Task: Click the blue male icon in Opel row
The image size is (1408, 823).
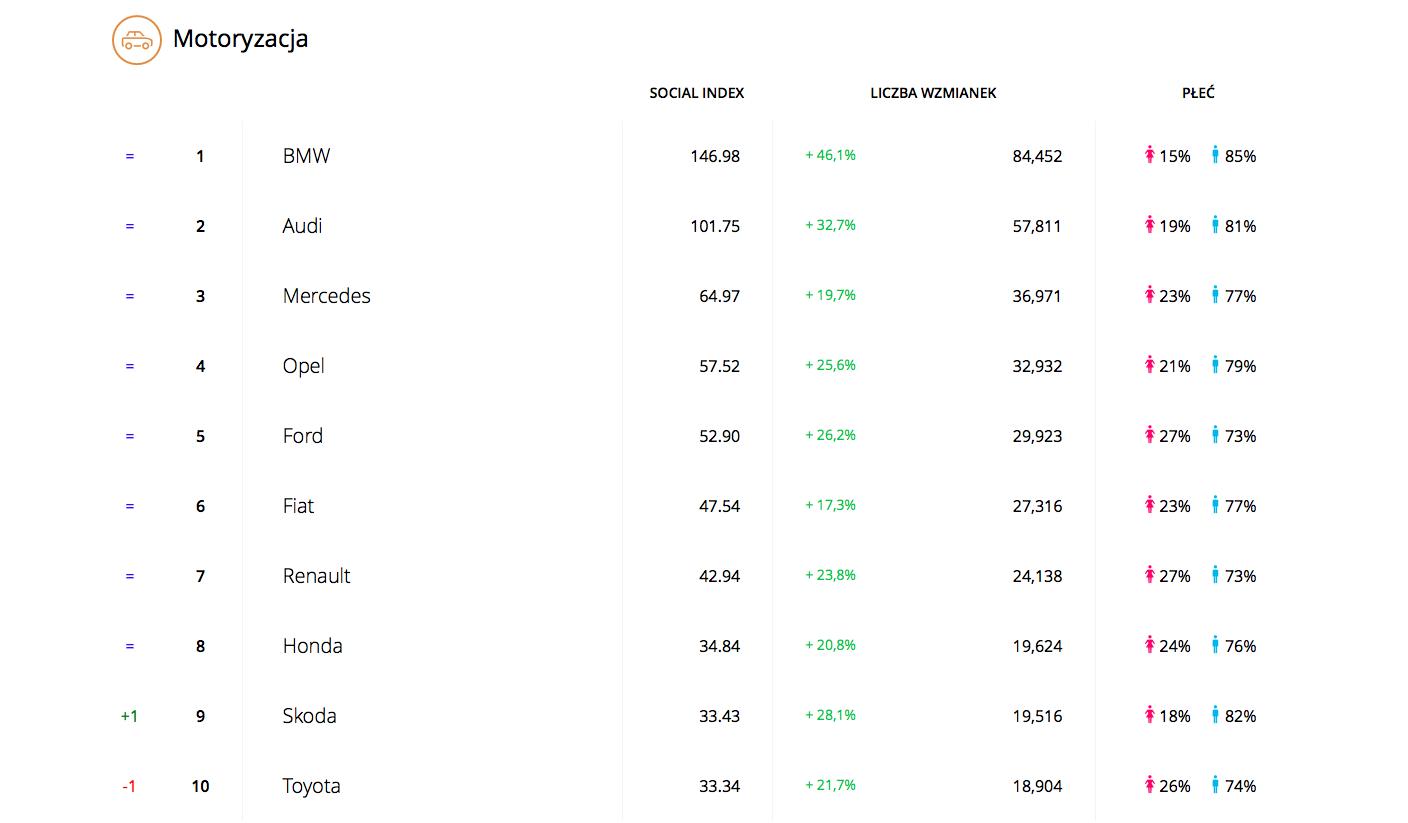Action: coord(1215,365)
